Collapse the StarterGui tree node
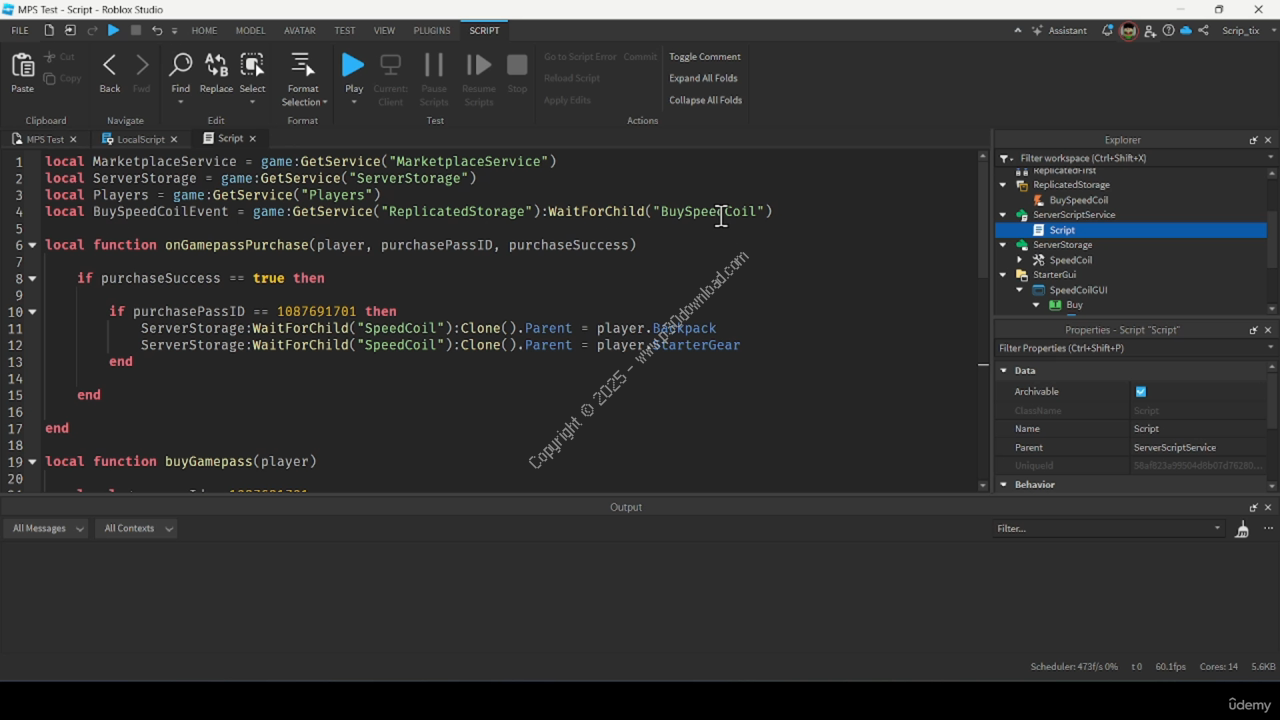 click(x=1003, y=275)
